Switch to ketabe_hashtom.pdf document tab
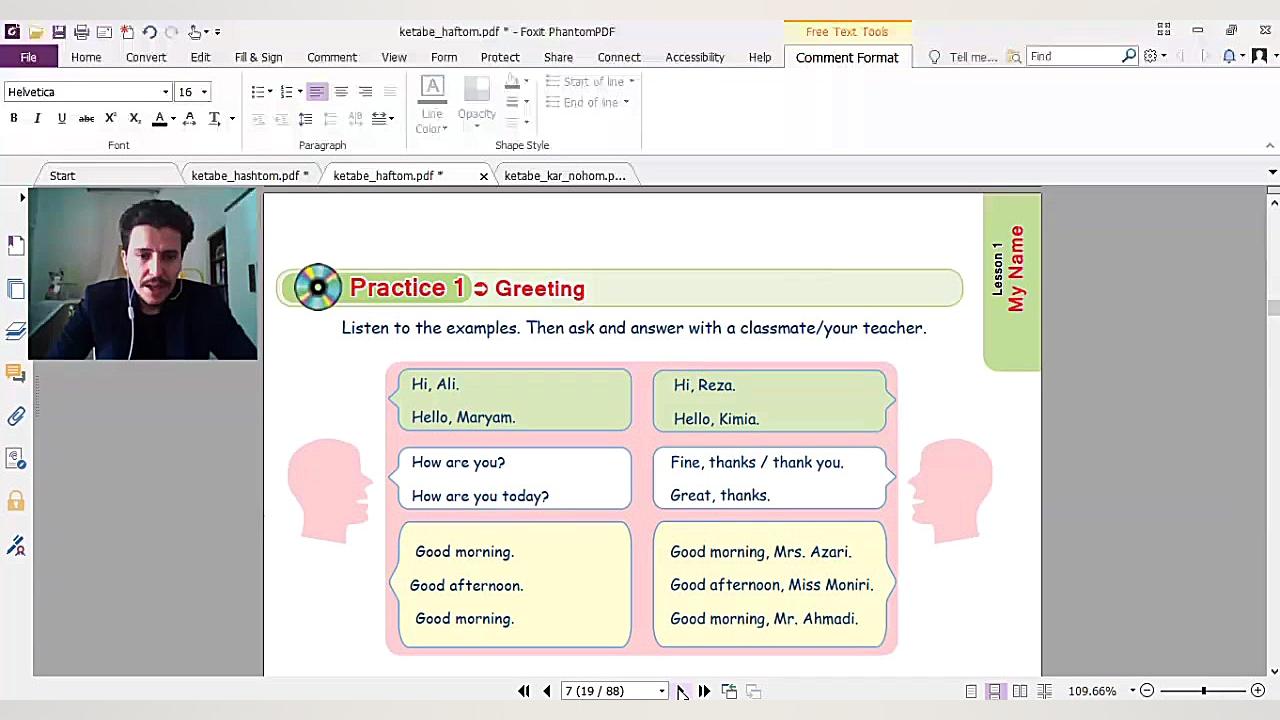 tap(250, 175)
